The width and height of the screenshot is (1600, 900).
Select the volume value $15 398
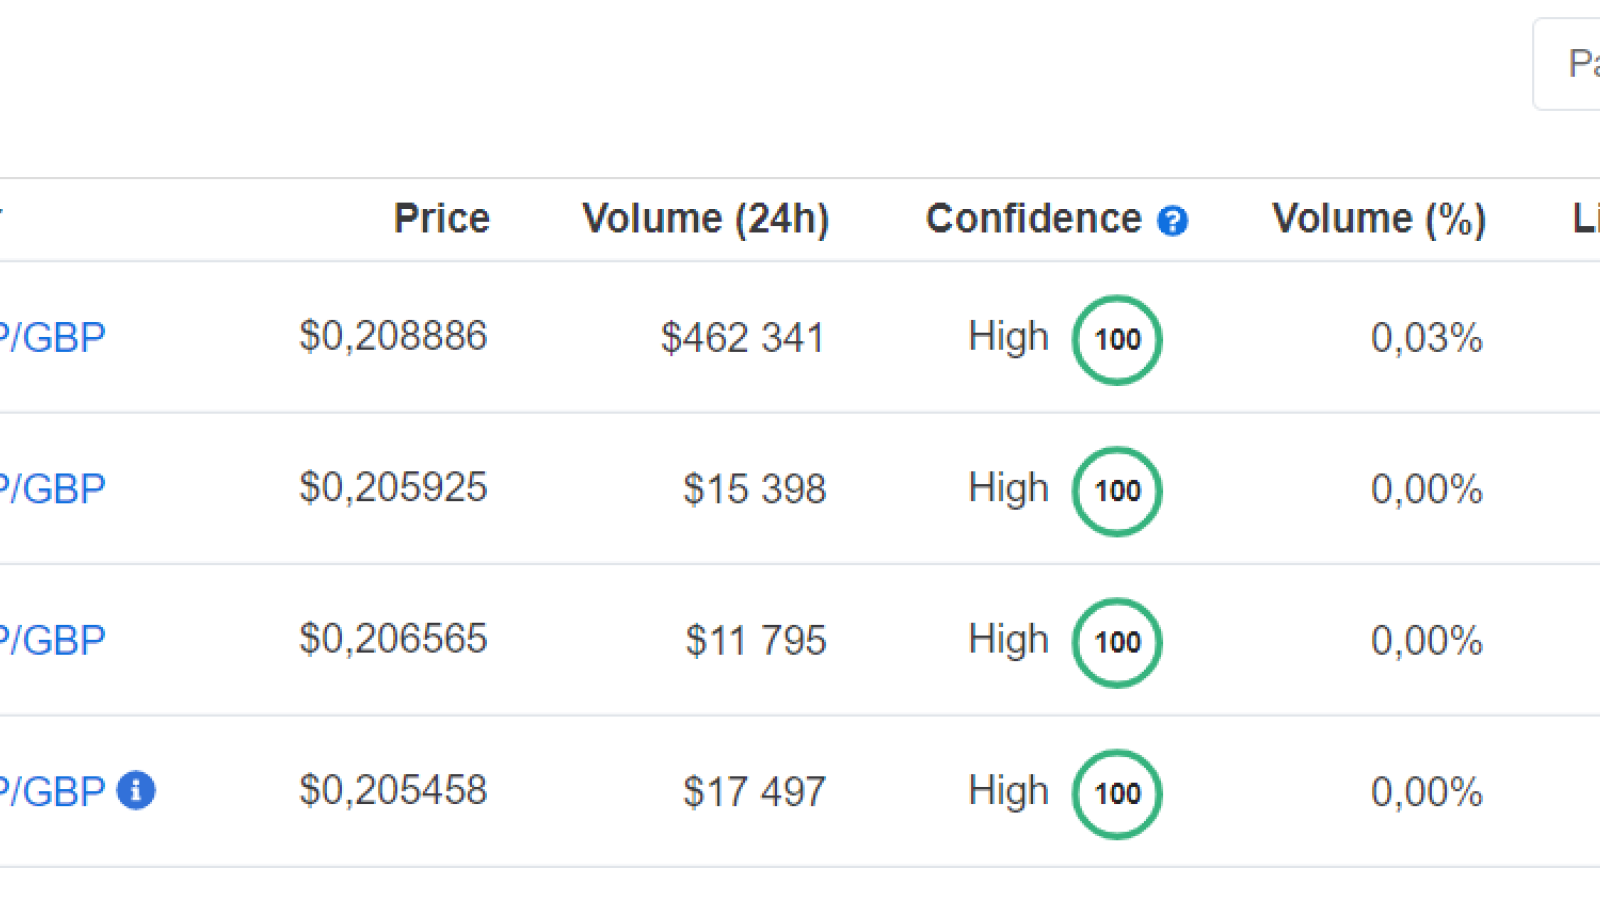(755, 489)
